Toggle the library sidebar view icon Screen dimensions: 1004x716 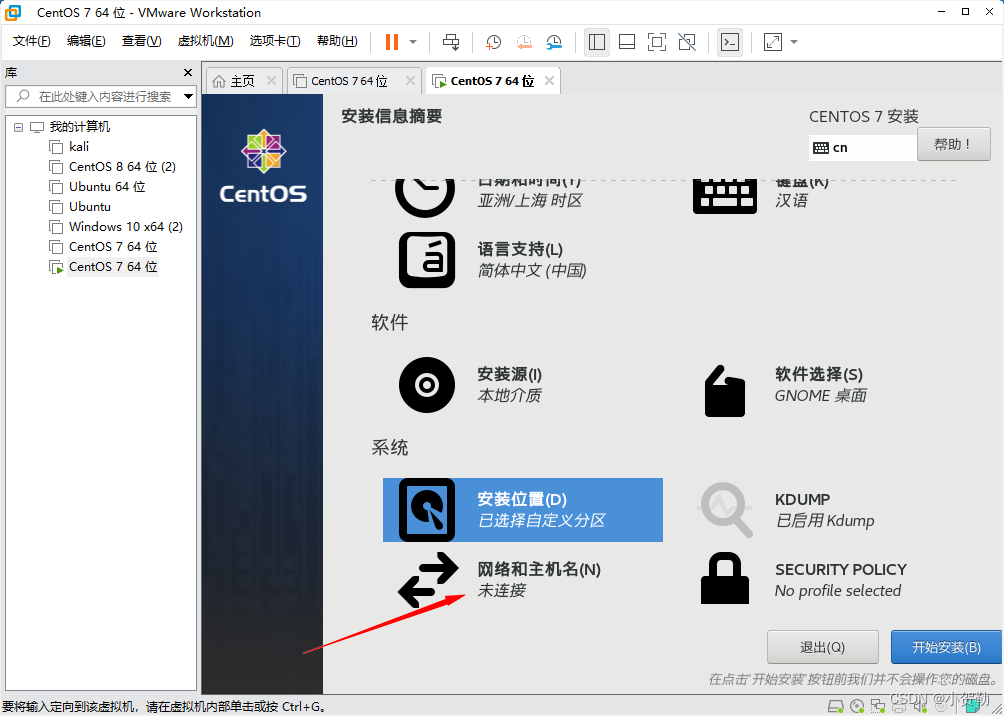(x=597, y=42)
